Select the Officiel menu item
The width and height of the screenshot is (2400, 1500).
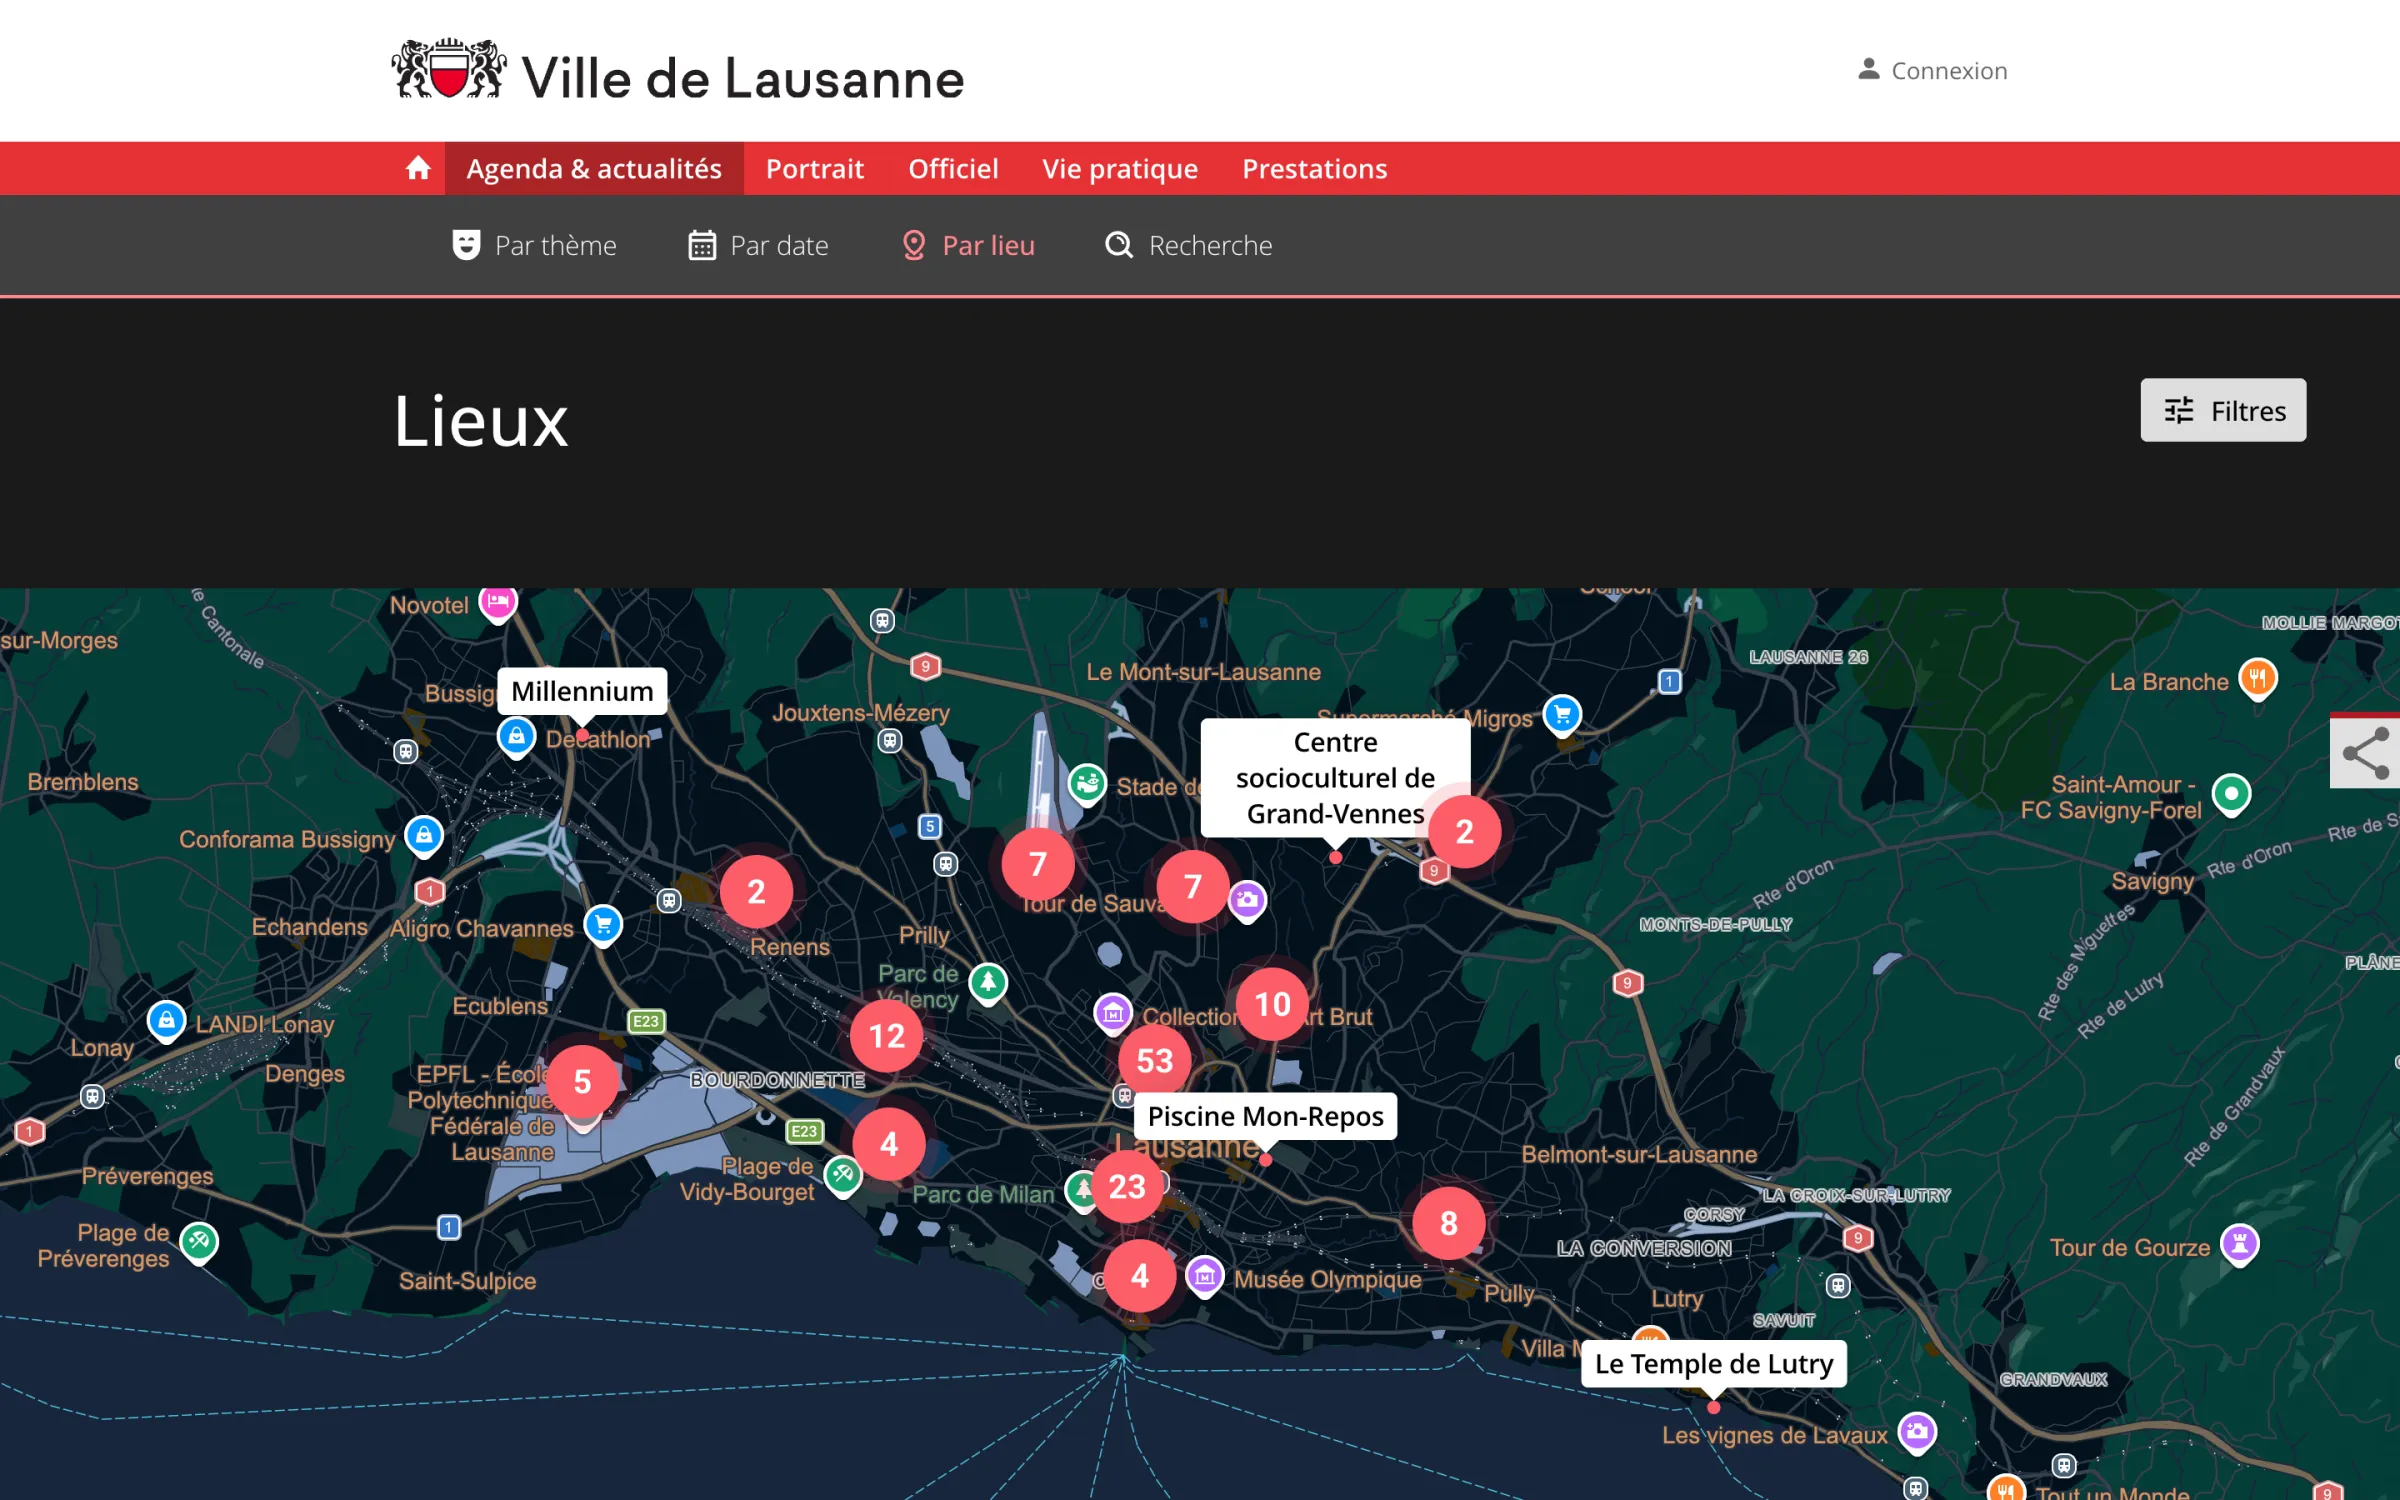[953, 168]
